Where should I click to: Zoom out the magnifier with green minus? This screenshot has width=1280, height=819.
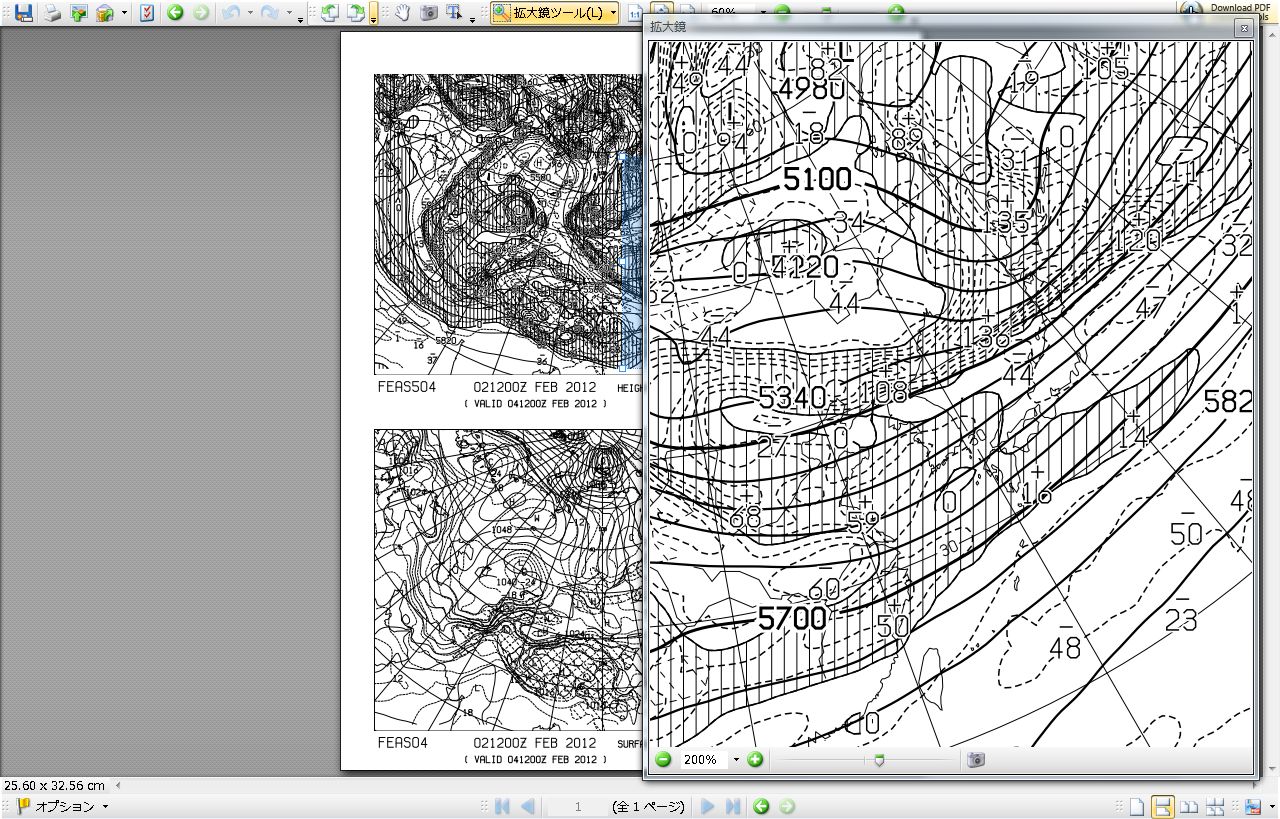[x=663, y=760]
